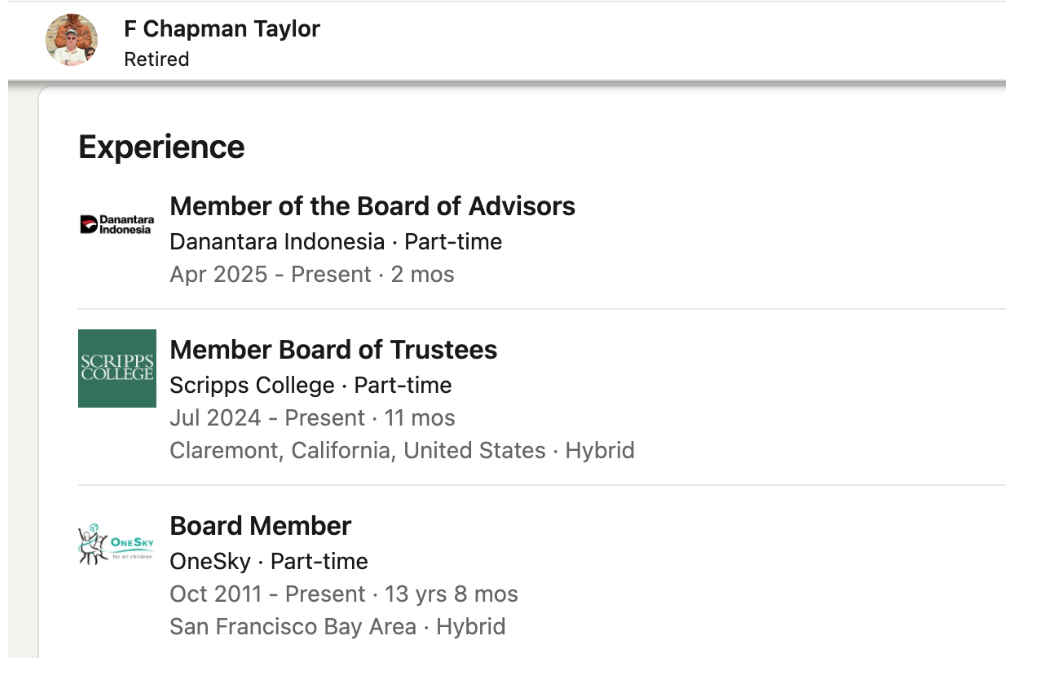
Task: Click OneSky · Part-time company text
Action: click(268, 562)
